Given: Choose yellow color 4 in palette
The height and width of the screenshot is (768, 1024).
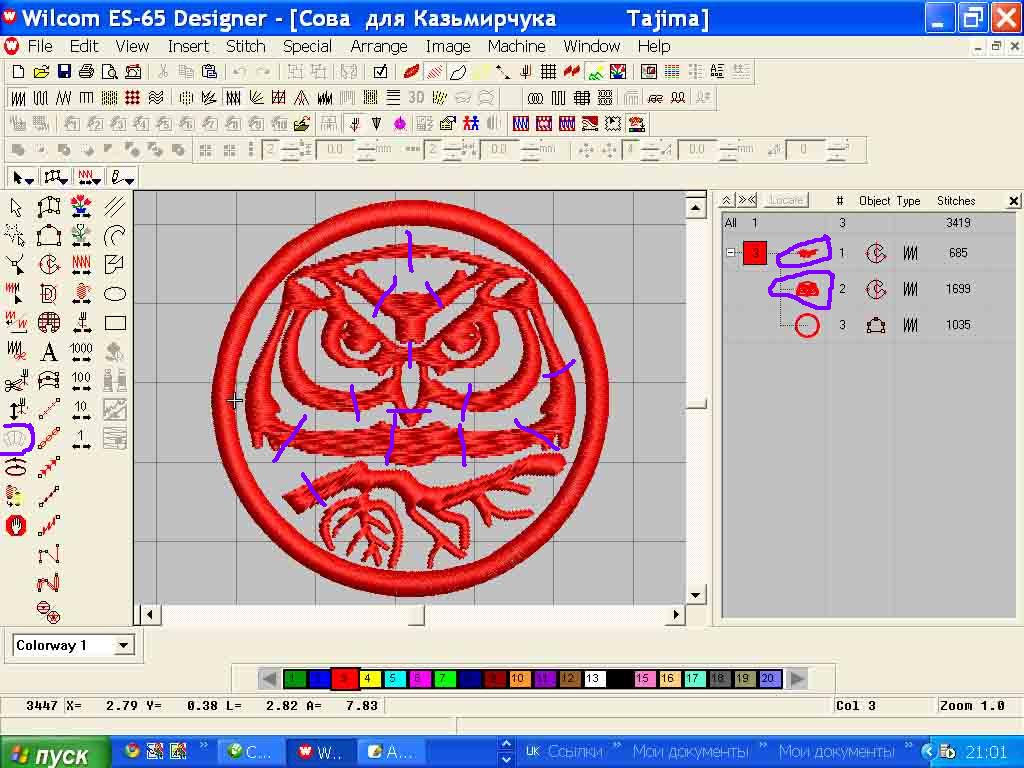Looking at the screenshot, I should (369, 679).
